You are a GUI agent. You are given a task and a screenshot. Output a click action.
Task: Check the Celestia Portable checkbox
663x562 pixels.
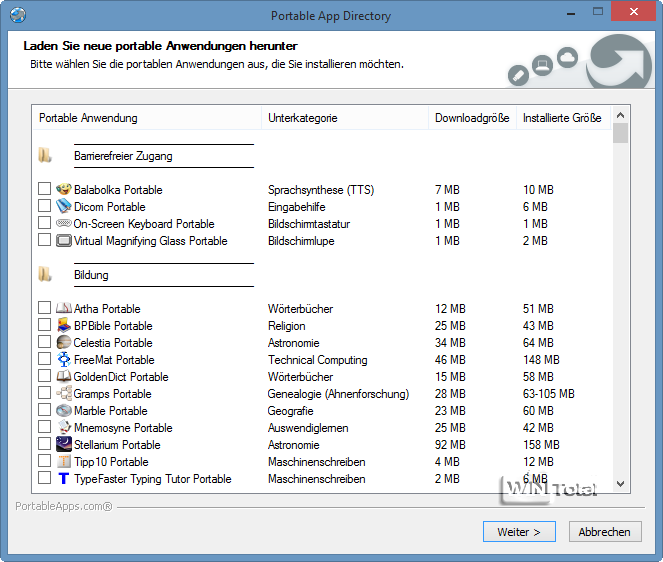(x=44, y=341)
